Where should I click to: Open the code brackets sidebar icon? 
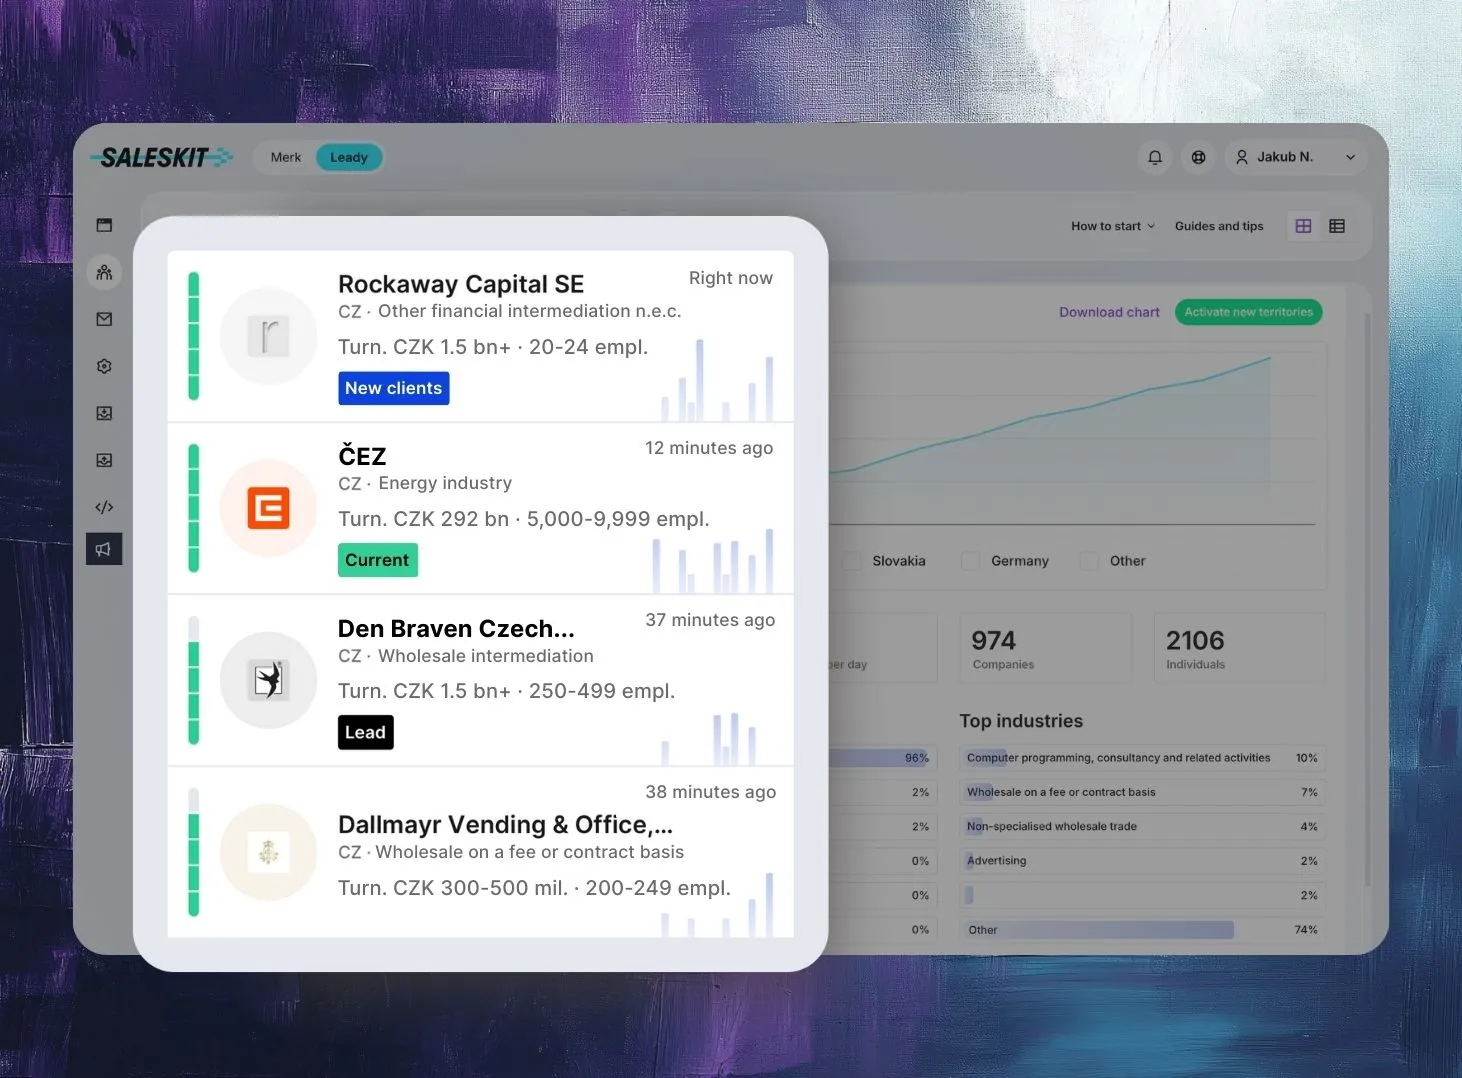coord(104,507)
